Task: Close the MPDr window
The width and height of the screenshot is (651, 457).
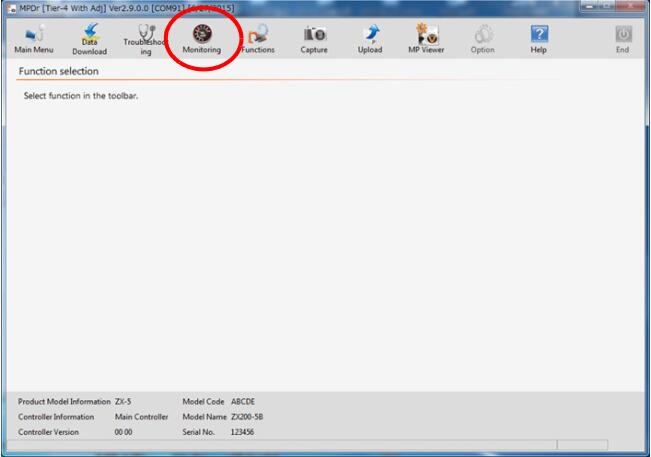Action: pyautogui.click(x=629, y=7)
